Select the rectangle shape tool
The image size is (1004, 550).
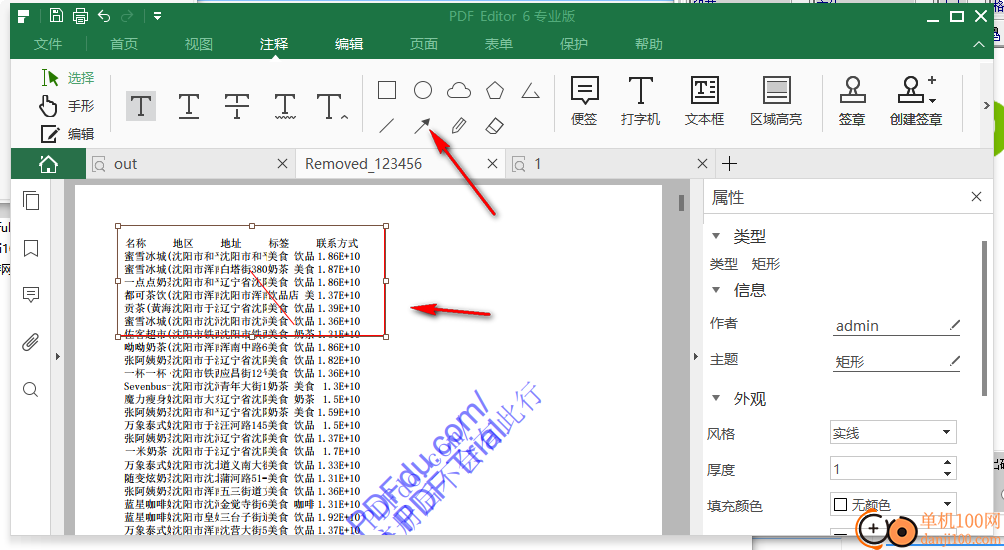click(x=387, y=90)
